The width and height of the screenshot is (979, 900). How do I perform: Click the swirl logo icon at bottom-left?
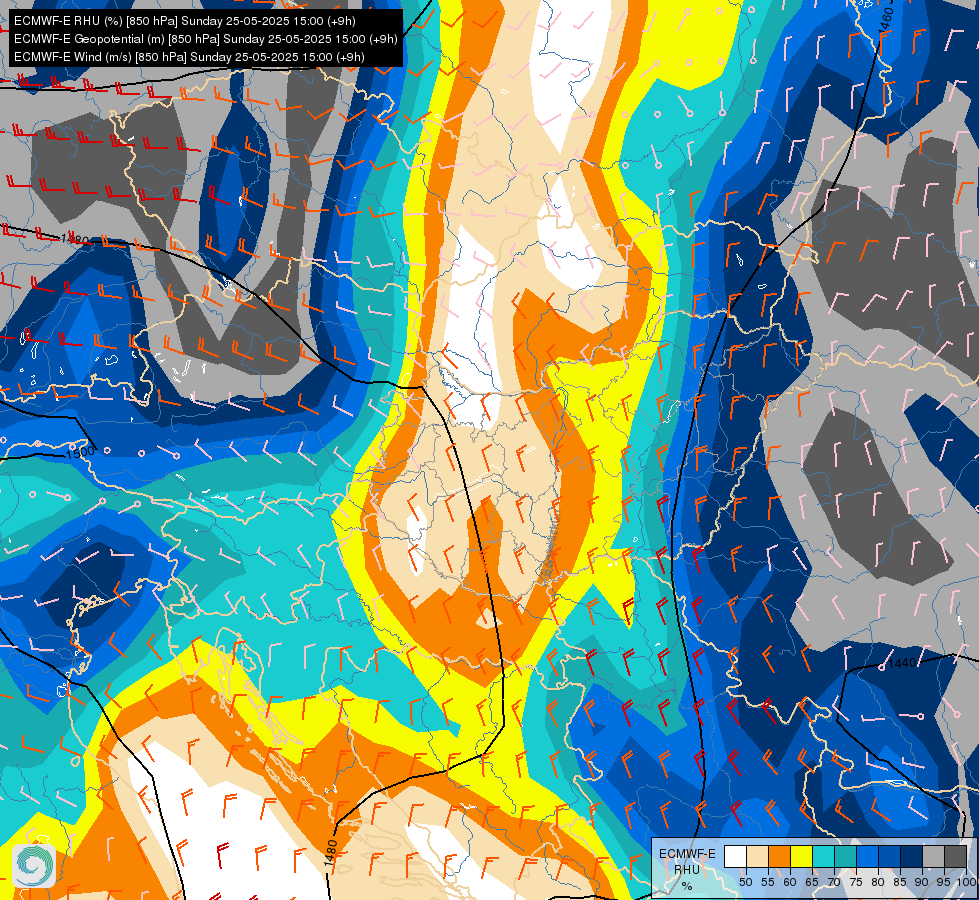[34, 866]
